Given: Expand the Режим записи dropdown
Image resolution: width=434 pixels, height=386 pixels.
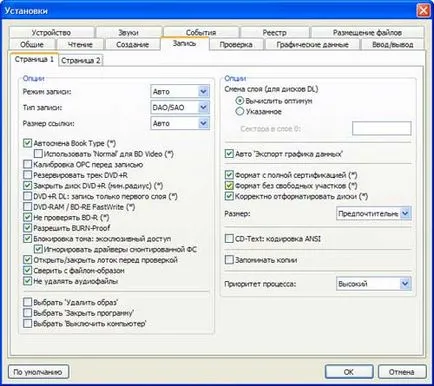Looking at the screenshot, I should (180, 91).
